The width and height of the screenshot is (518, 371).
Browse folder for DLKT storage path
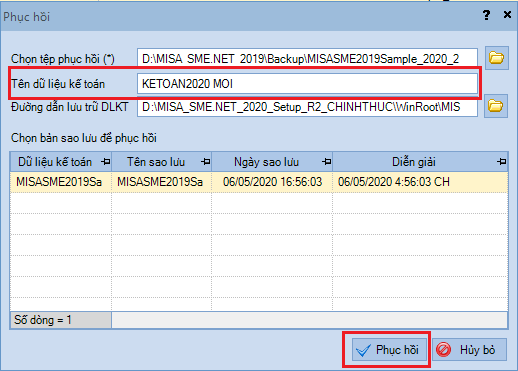pos(496,106)
